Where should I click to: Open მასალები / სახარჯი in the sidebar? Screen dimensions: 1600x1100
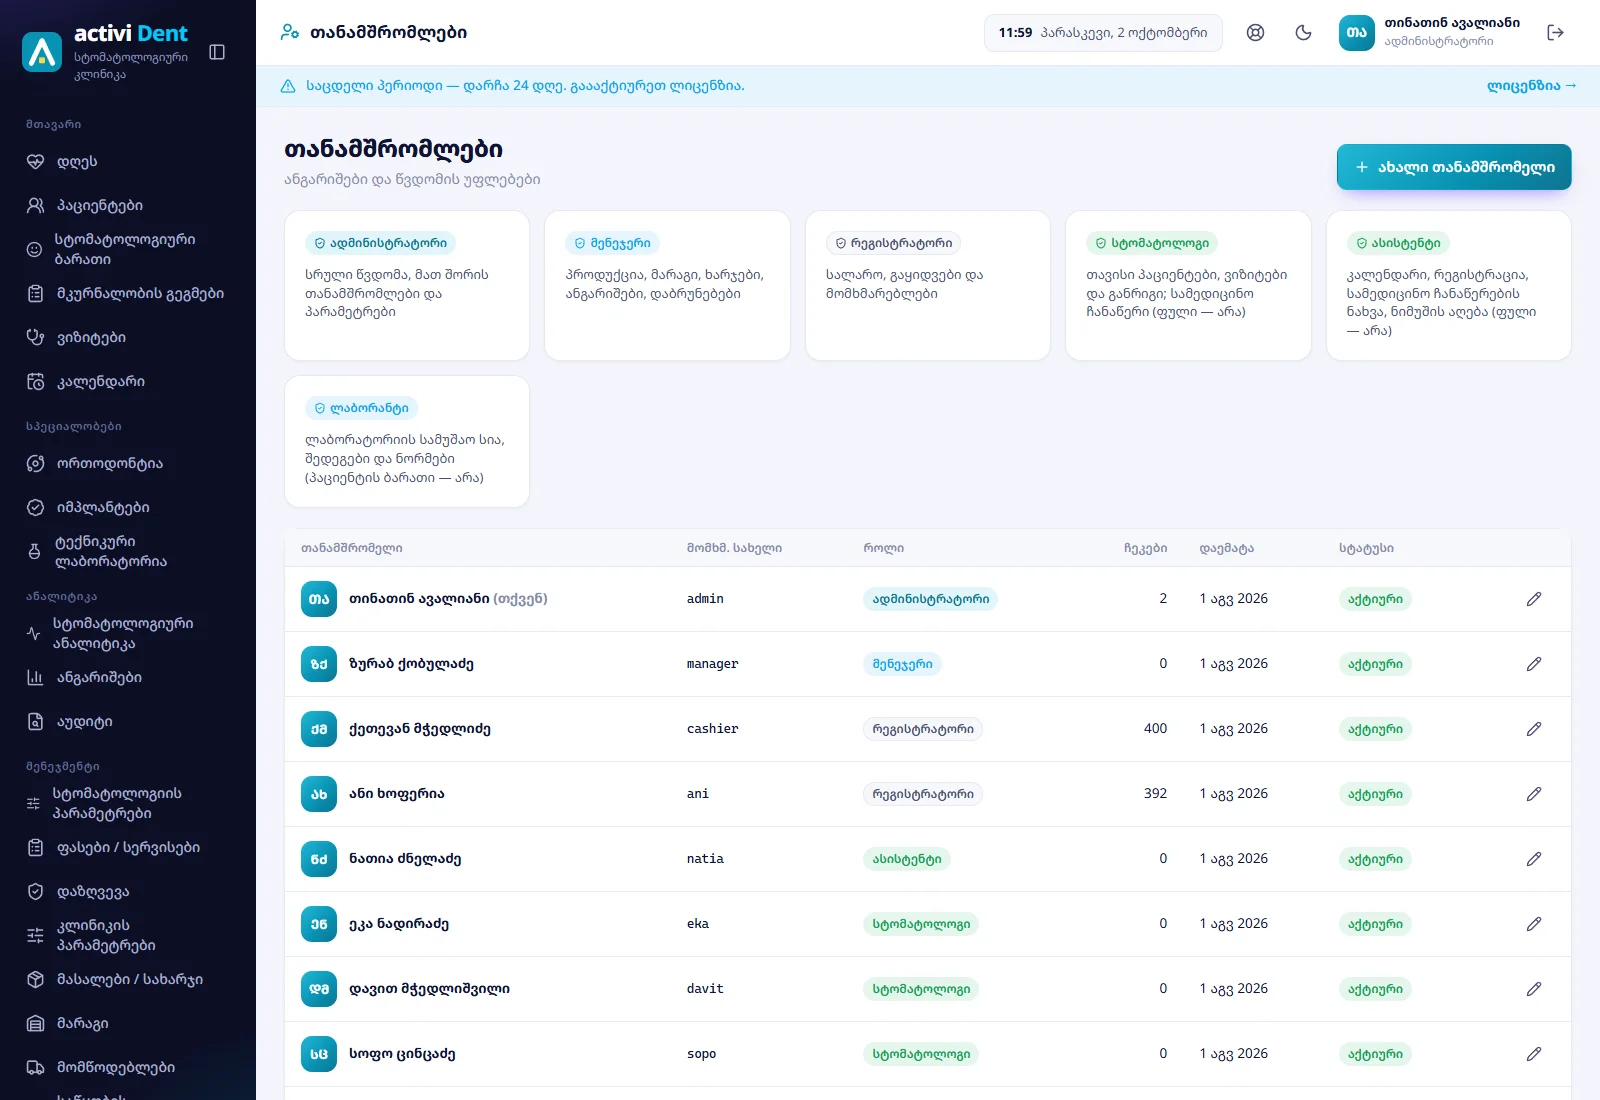point(128,980)
